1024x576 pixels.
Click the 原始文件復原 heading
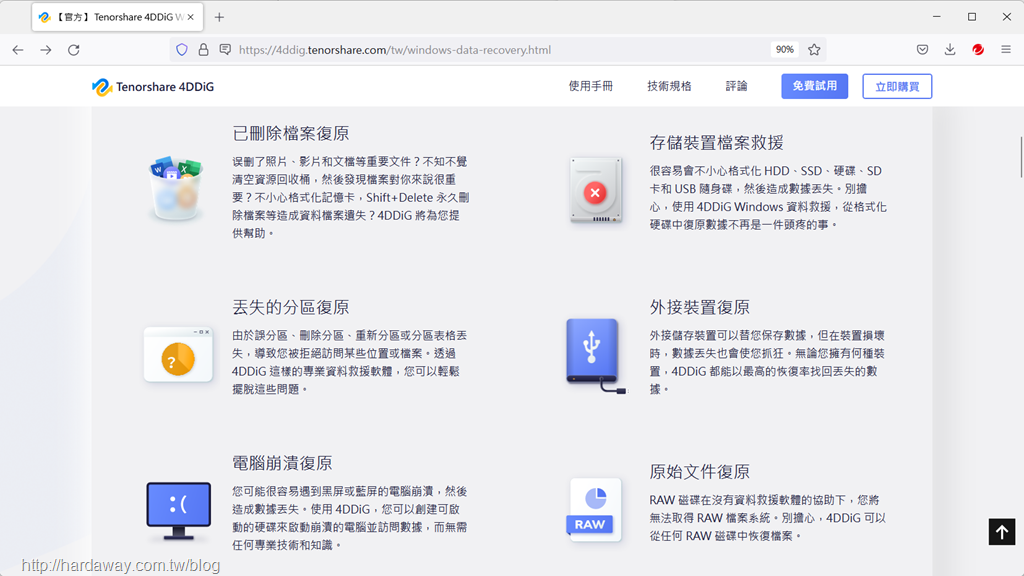point(699,472)
